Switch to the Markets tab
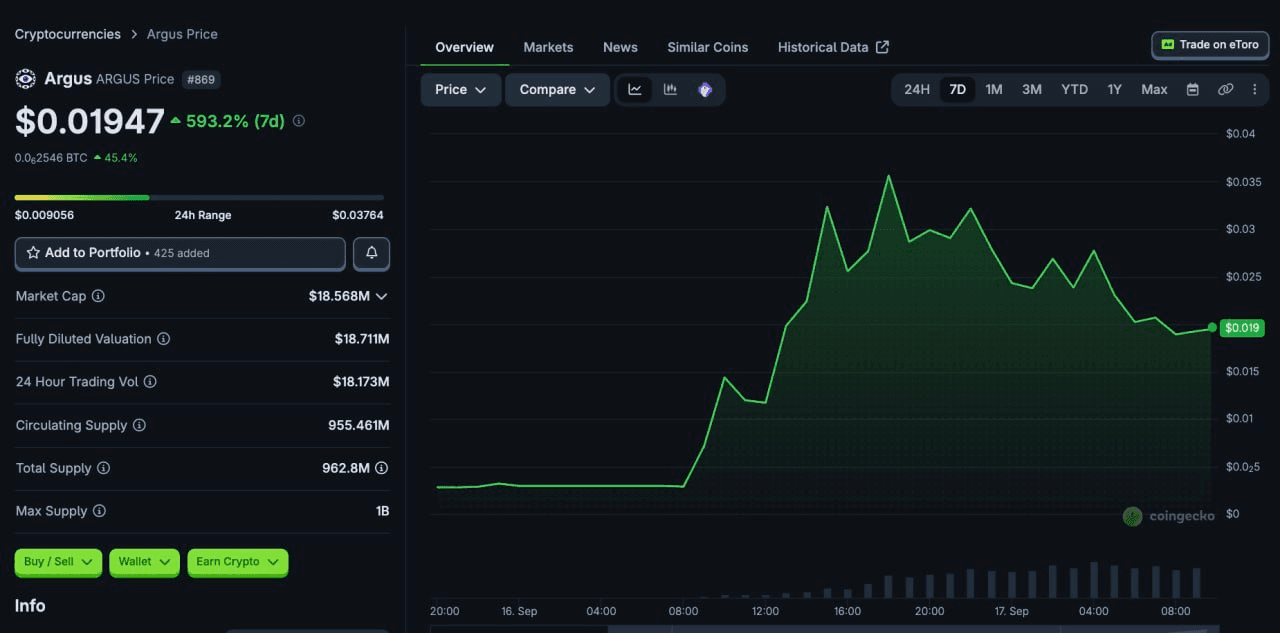Image resolution: width=1280 pixels, height=633 pixels. click(x=548, y=47)
